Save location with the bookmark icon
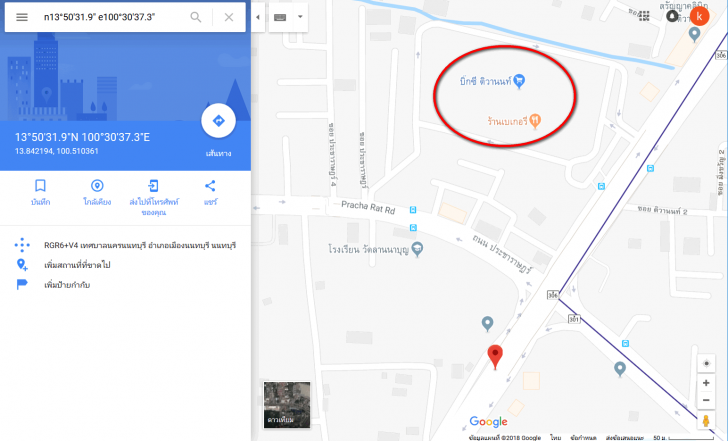728x441 pixels. (x=40, y=186)
